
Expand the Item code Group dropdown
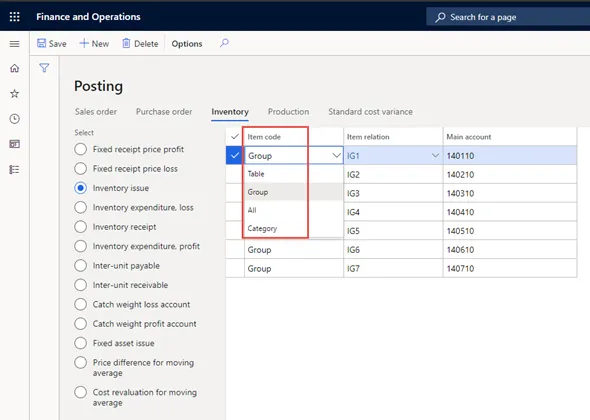pos(336,155)
